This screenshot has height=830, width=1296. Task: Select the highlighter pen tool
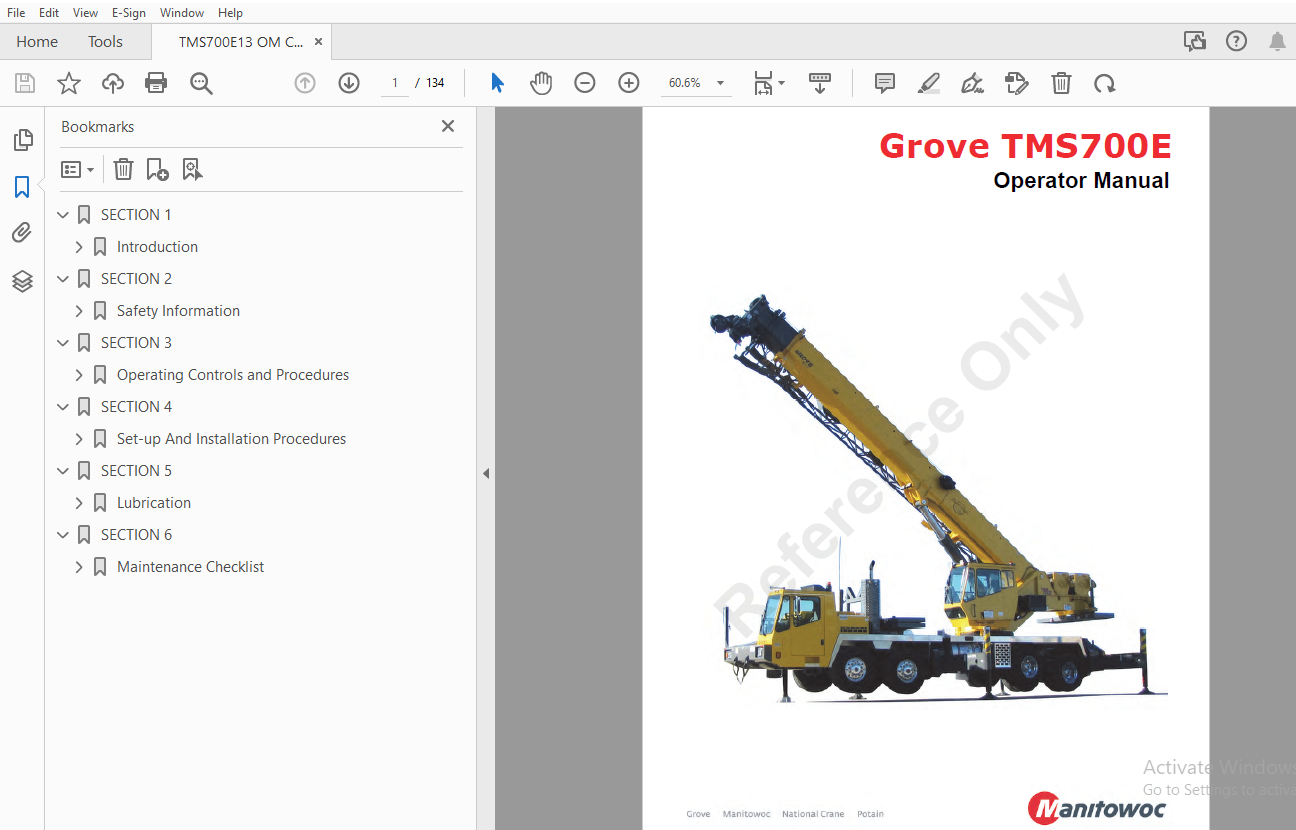tap(929, 83)
